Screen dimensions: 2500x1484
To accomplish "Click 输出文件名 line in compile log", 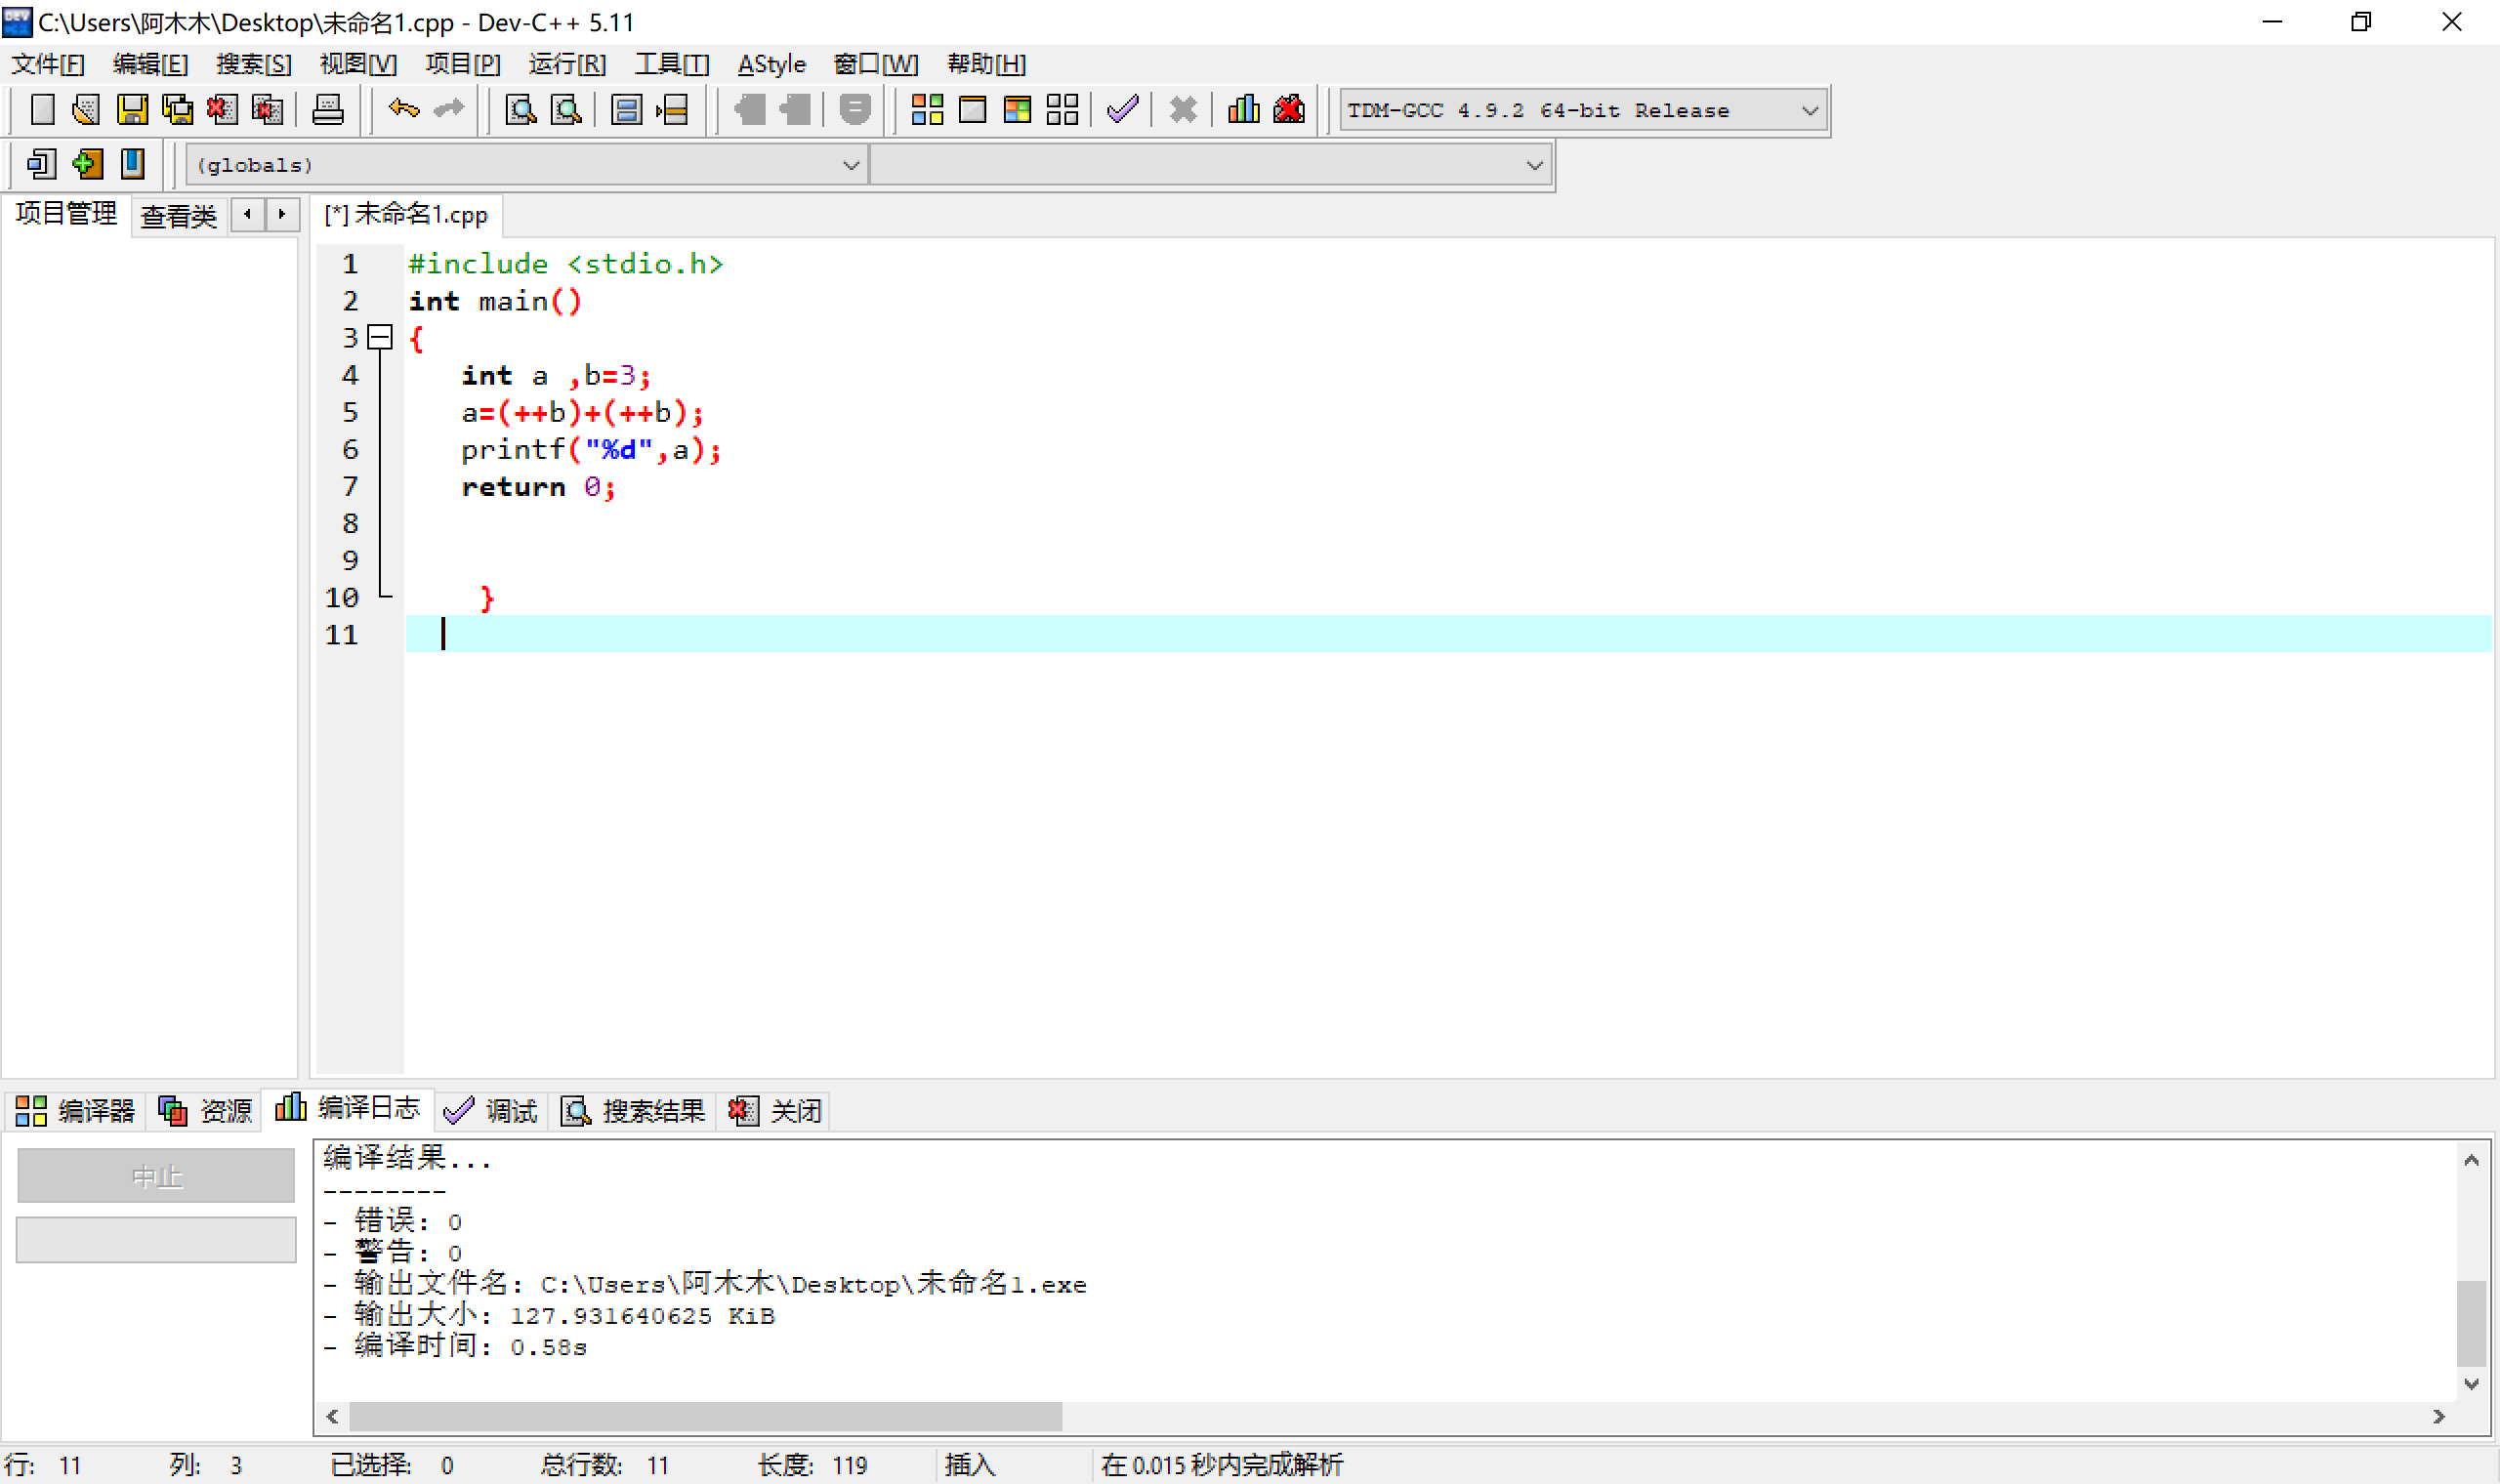I will coord(706,1284).
